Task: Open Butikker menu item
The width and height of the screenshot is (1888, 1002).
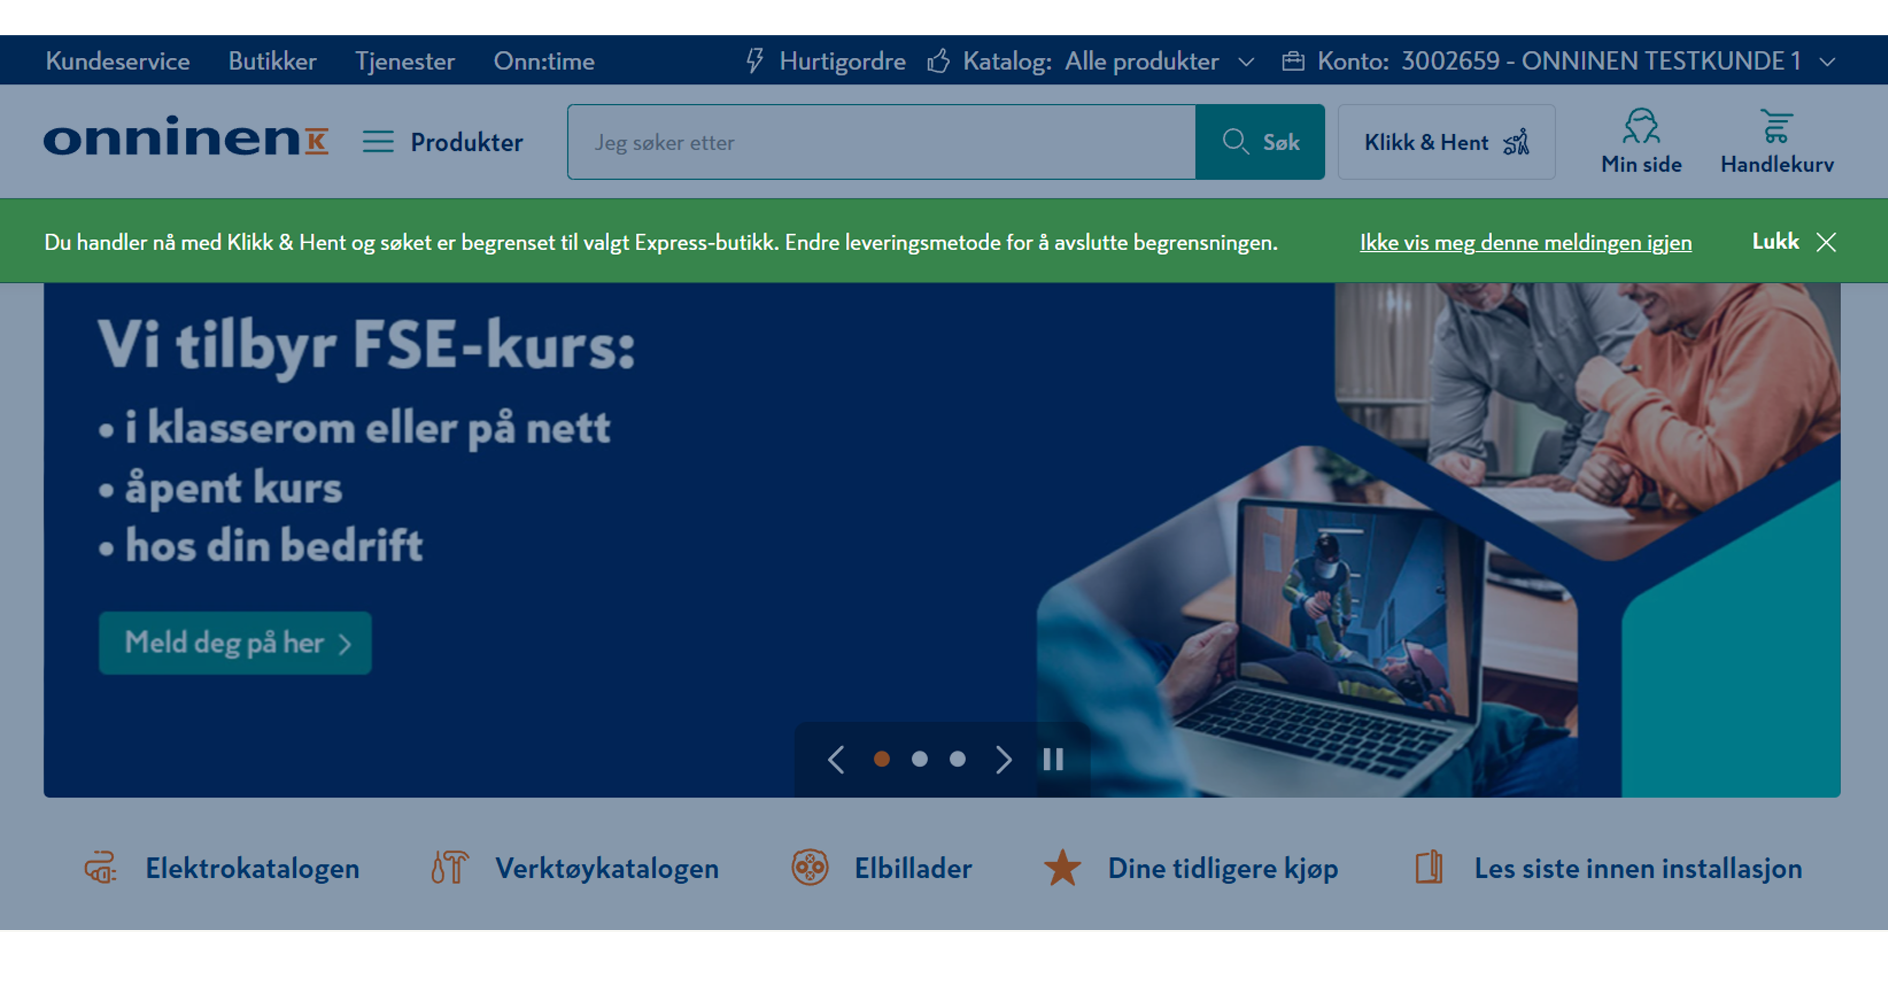Action: 272,61
